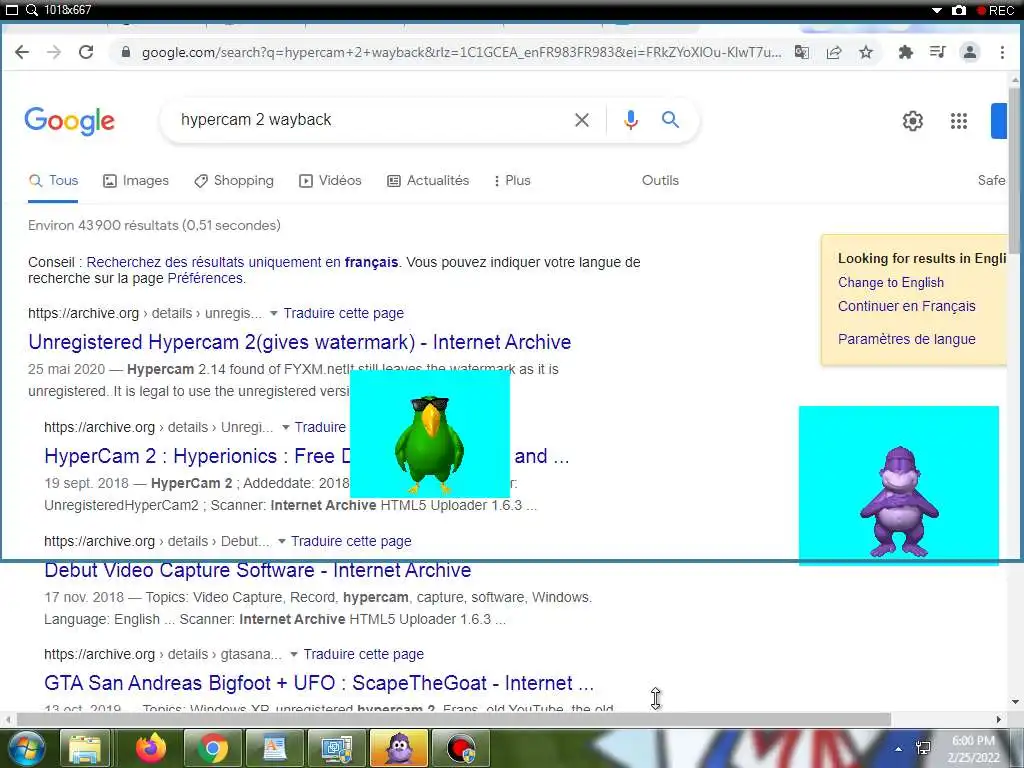The image size is (1024, 768).
Task: Reload the Google search page
Action: (x=86, y=52)
